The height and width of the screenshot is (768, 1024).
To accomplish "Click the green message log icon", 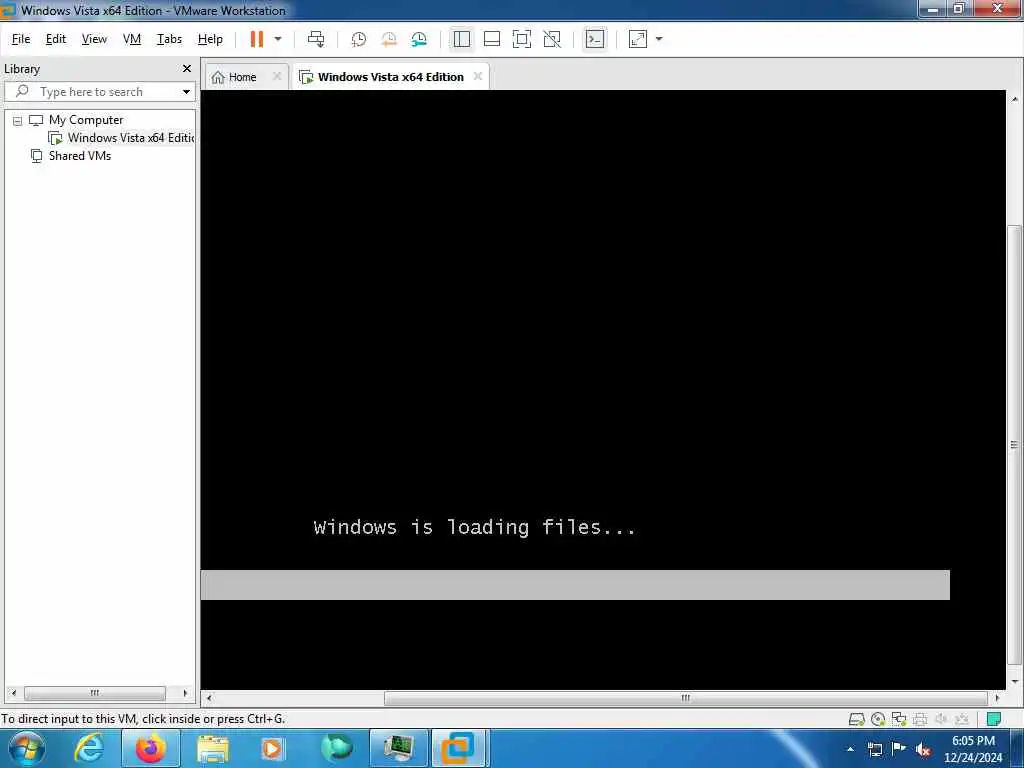I will [994, 719].
